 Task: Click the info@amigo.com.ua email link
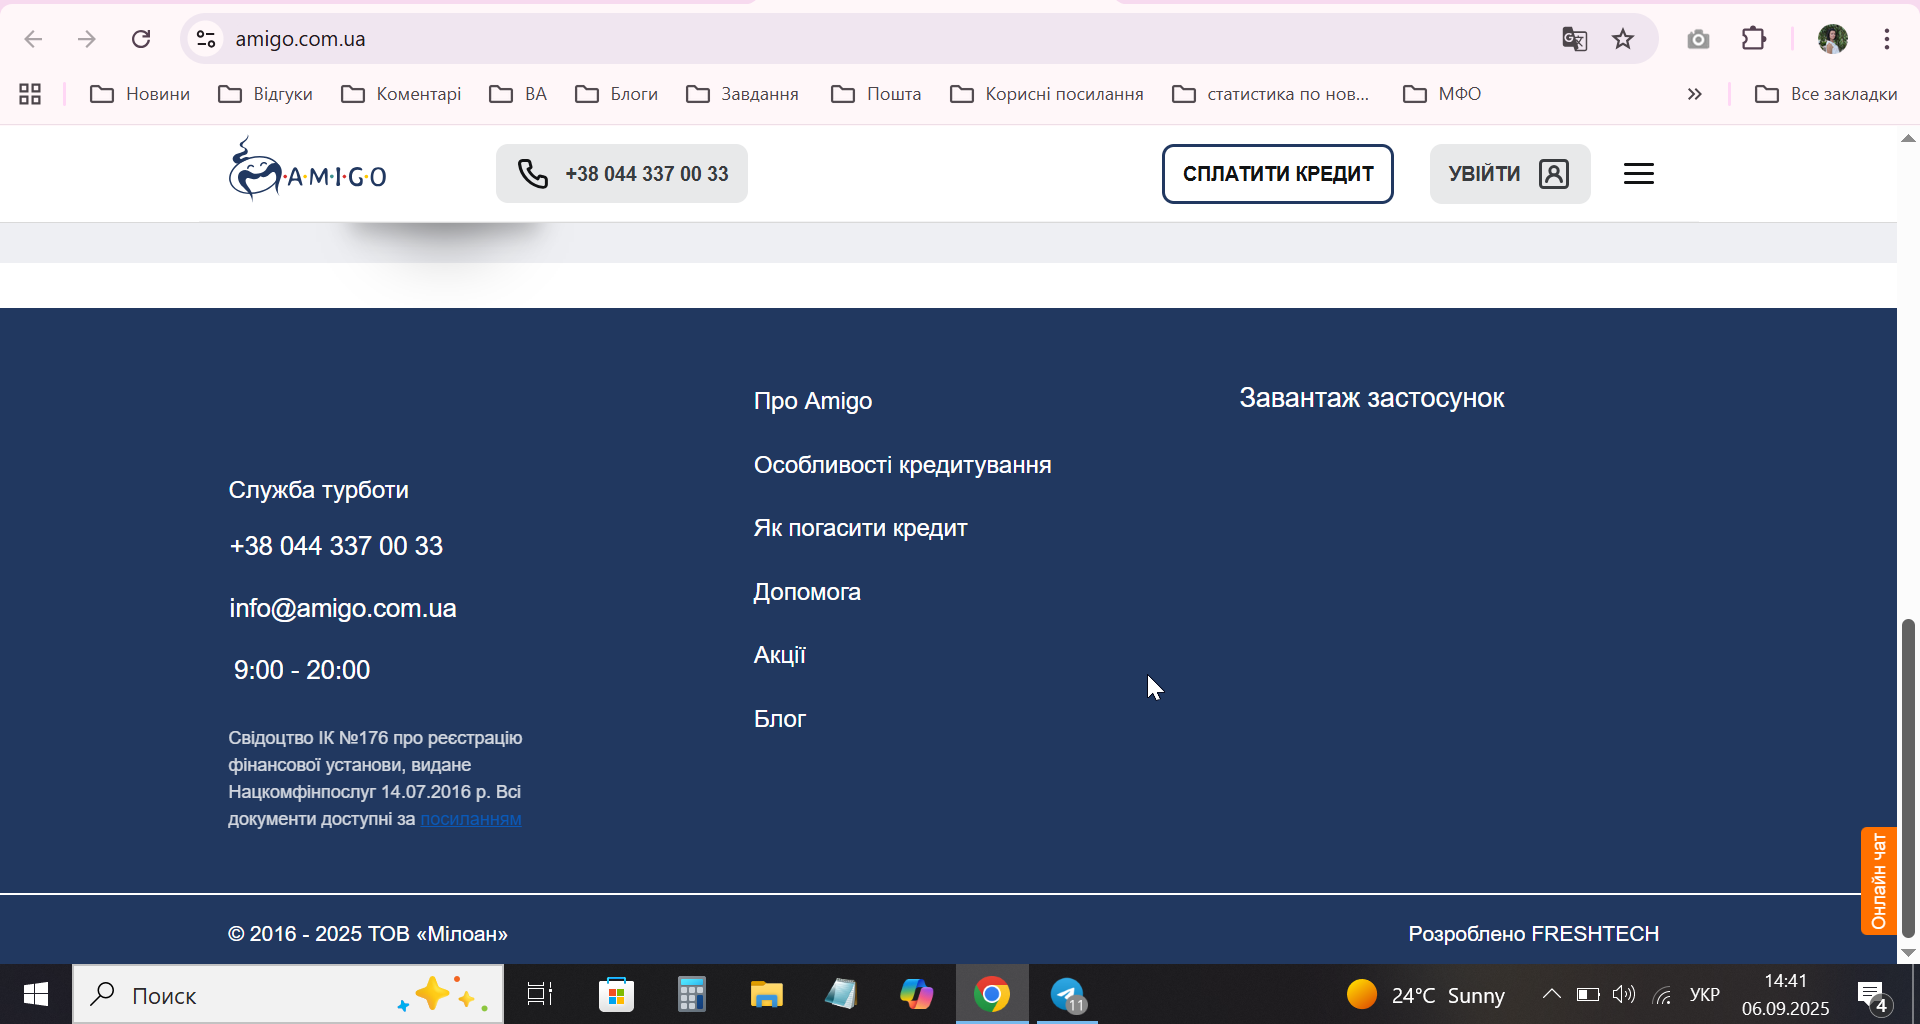(343, 608)
